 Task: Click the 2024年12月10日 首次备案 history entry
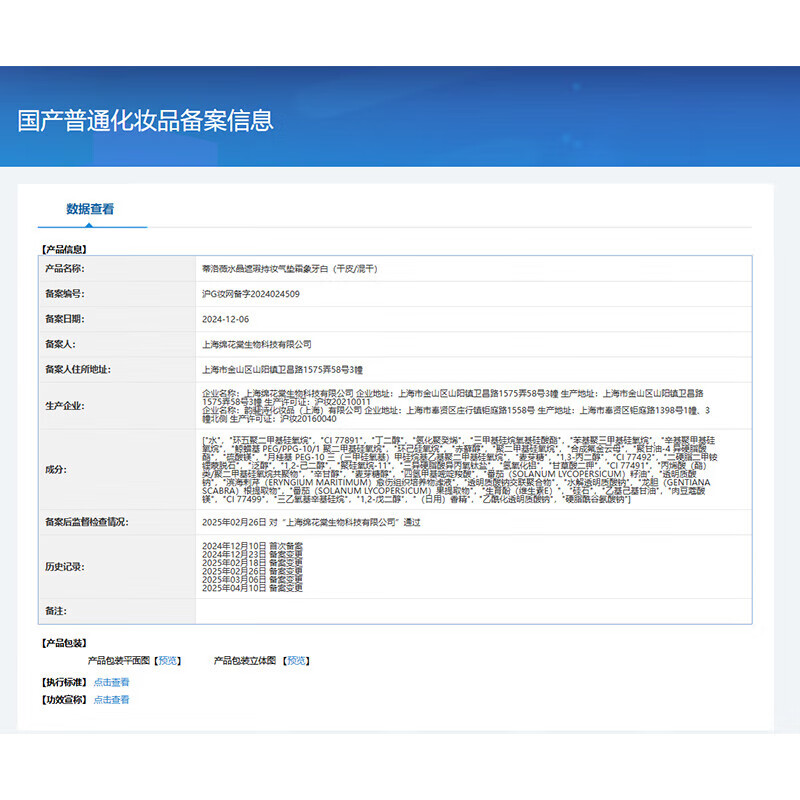252,544
